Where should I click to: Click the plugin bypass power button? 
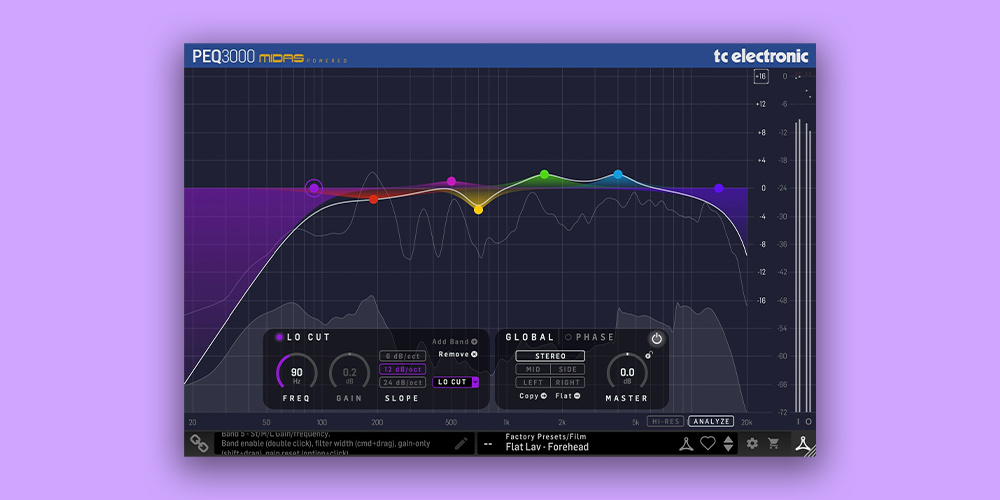[x=656, y=339]
